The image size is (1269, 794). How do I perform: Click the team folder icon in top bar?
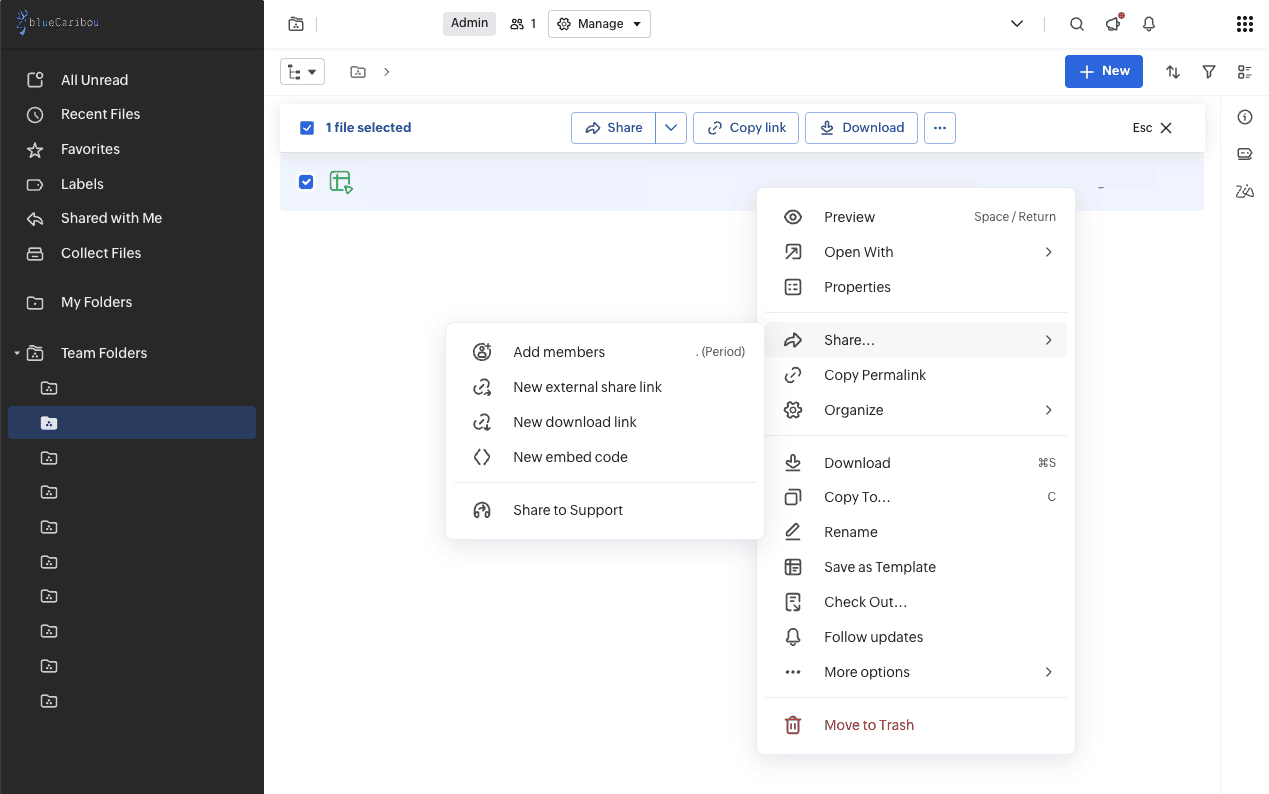pyautogui.click(x=295, y=24)
